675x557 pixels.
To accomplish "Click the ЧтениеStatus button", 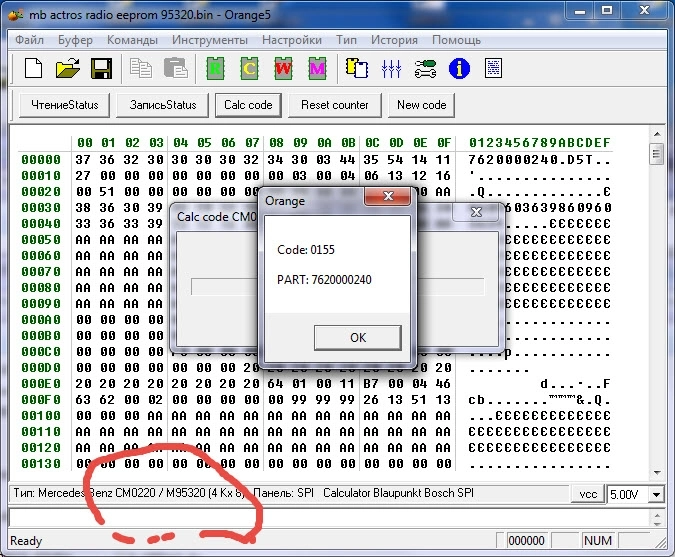I will [x=65, y=105].
